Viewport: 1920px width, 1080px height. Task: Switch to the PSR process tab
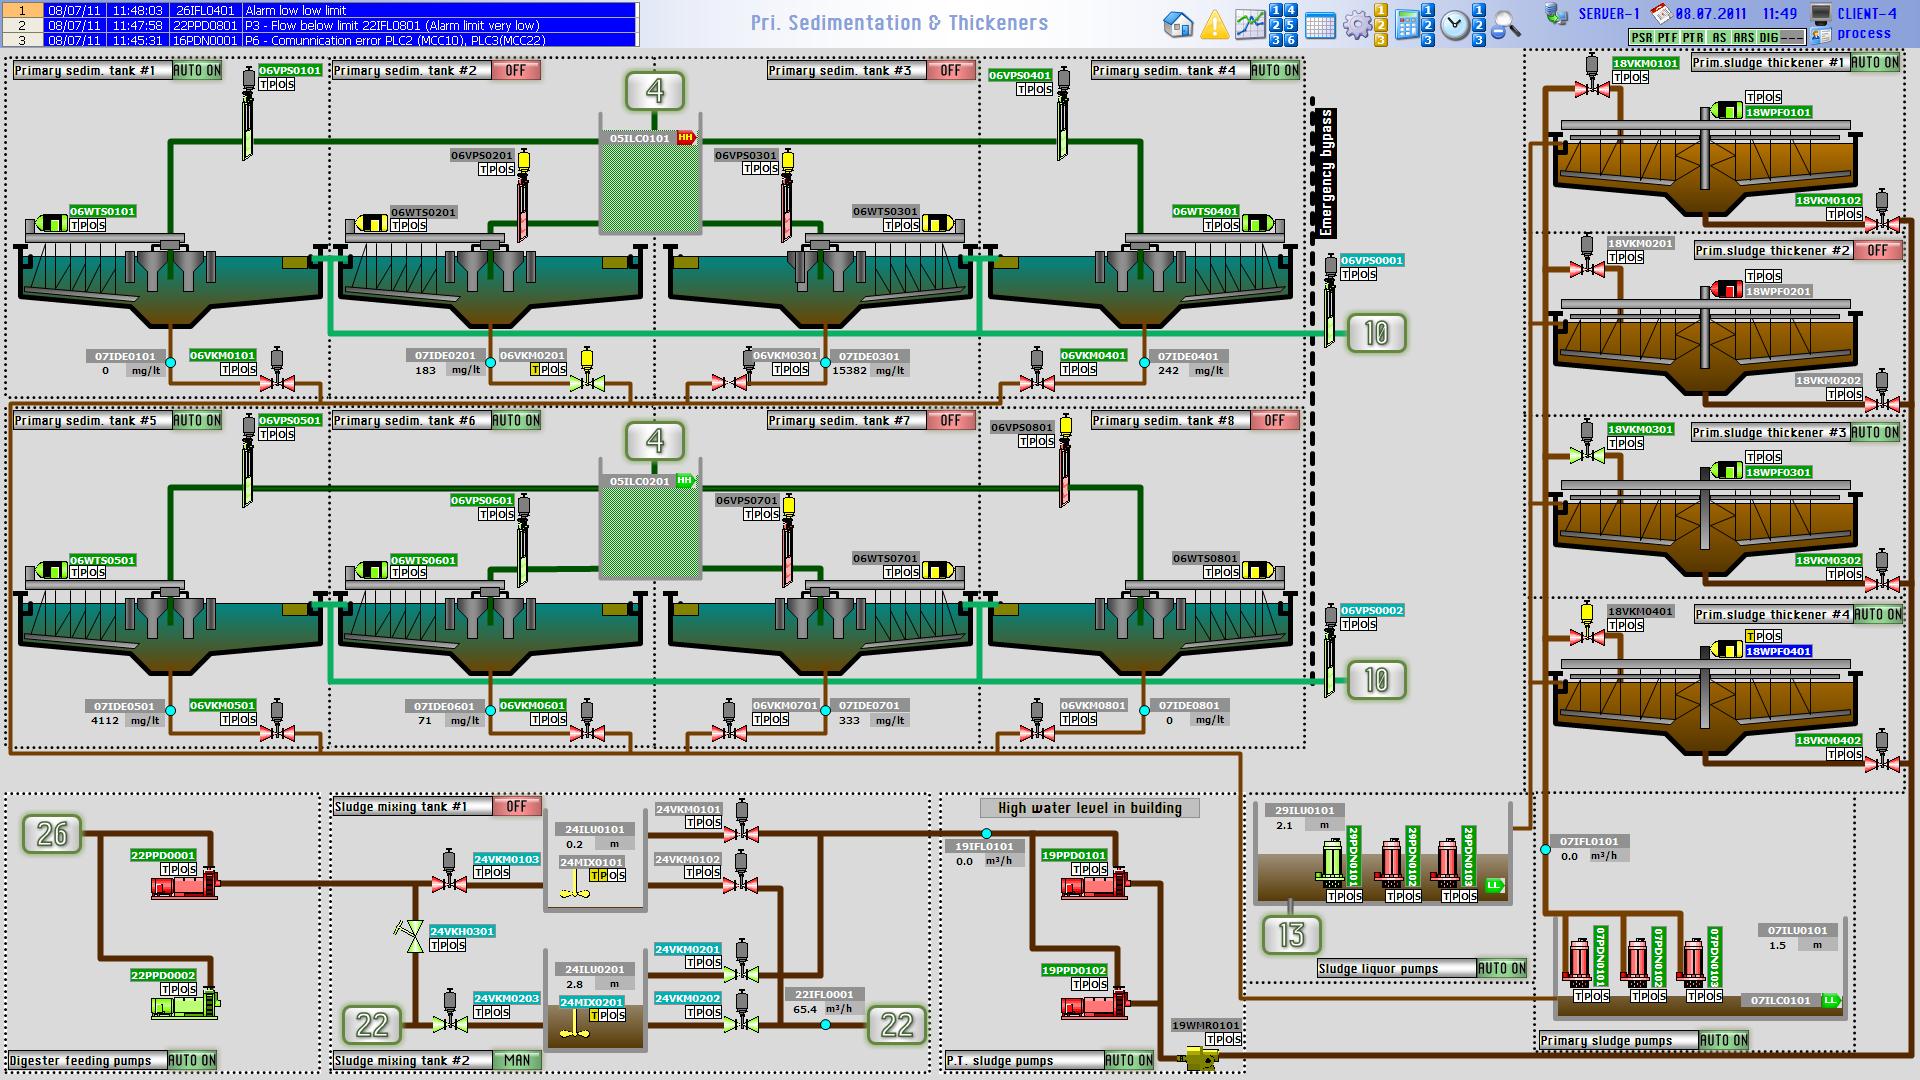pos(1640,37)
